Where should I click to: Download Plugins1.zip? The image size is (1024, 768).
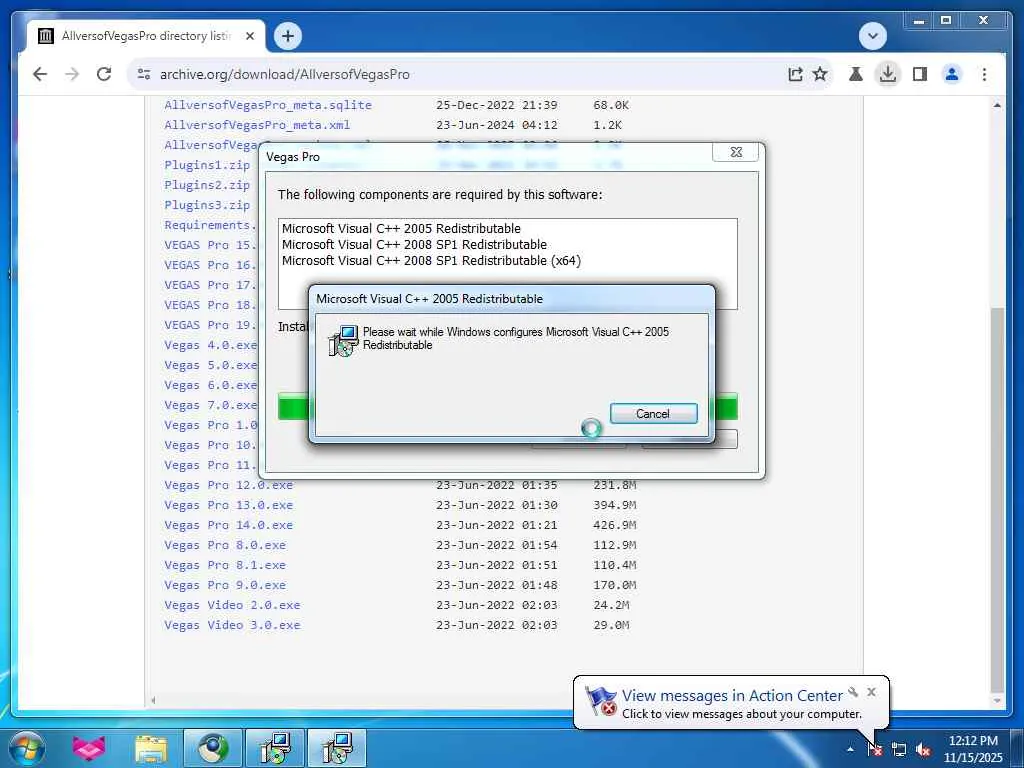207,165
